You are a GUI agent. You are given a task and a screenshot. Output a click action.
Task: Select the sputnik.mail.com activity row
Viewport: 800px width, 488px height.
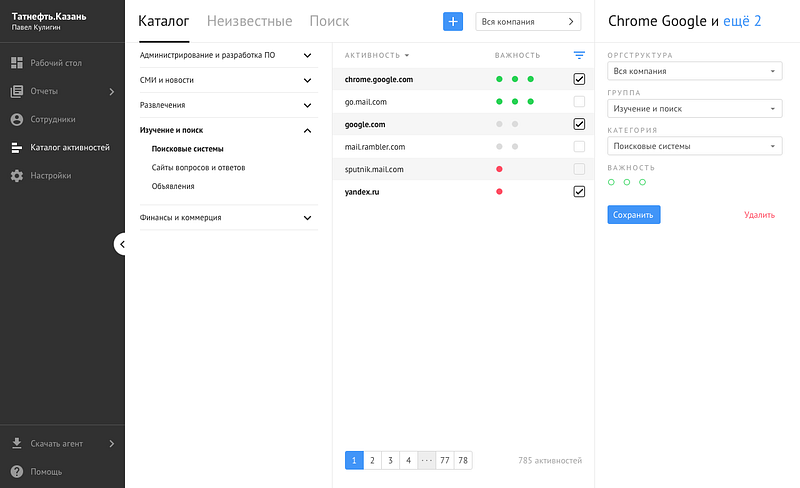pyautogui.click(x=463, y=169)
